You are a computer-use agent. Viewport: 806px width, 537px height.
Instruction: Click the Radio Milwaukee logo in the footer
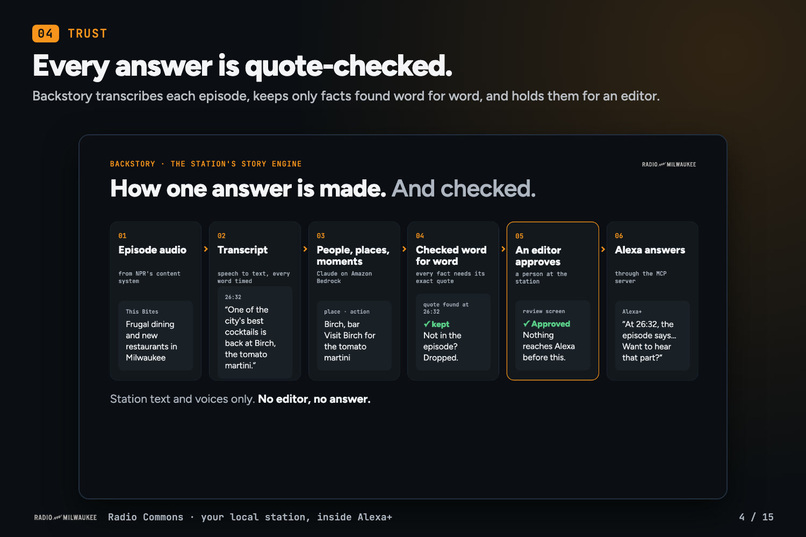click(65, 517)
